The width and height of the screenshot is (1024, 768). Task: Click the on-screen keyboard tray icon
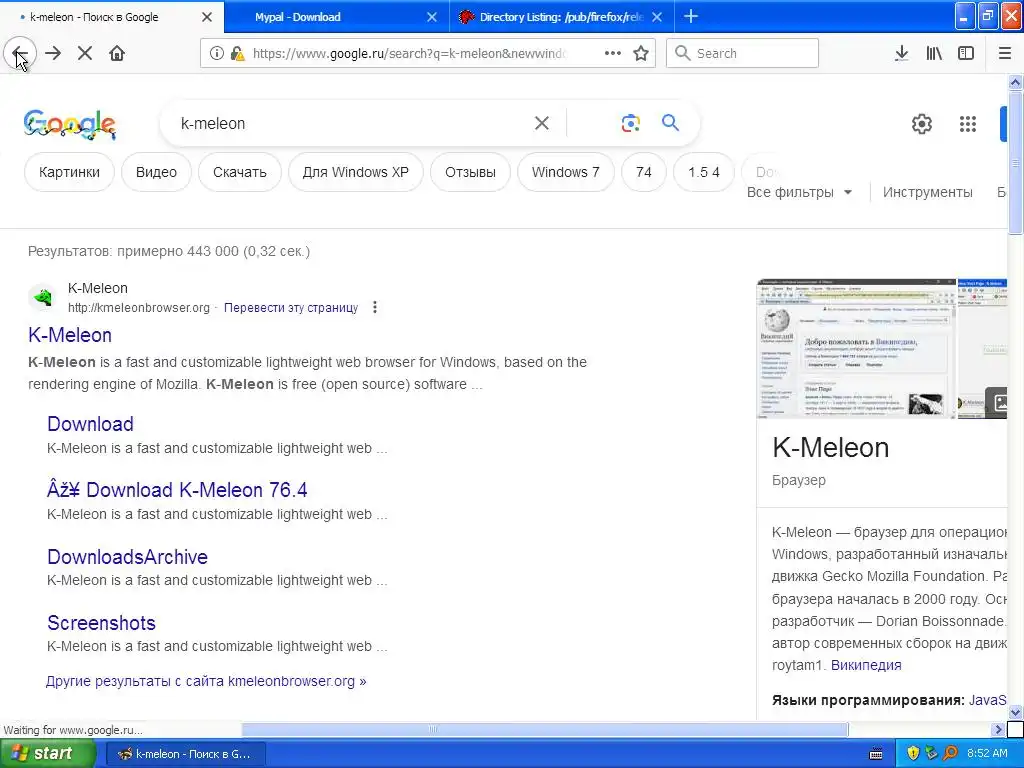click(x=876, y=754)
